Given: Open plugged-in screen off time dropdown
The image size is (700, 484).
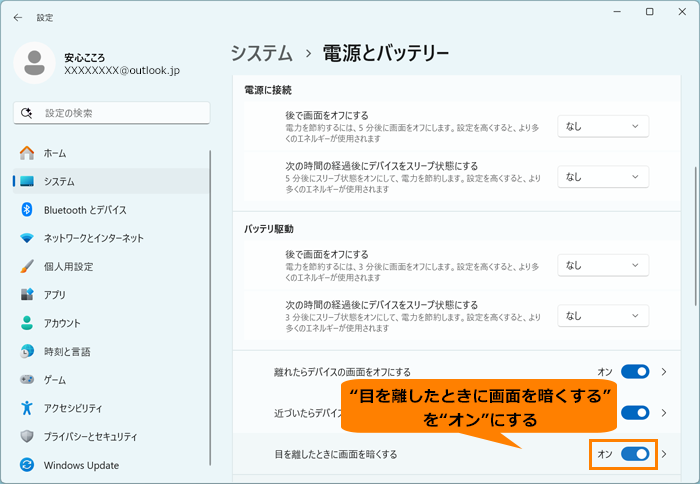Looking at the screenshot, I should click(x=603, y=126).
